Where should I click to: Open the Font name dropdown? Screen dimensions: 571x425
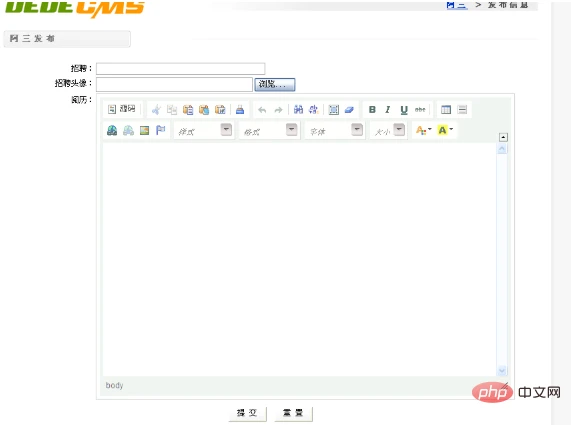click(x=335, y=130)
